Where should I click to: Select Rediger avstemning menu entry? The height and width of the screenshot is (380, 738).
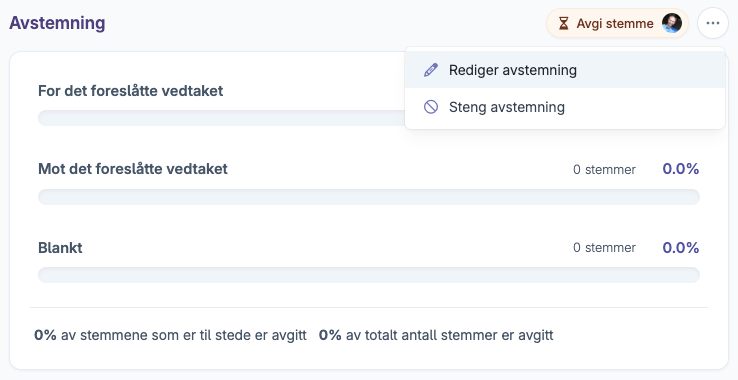point(565,70)
